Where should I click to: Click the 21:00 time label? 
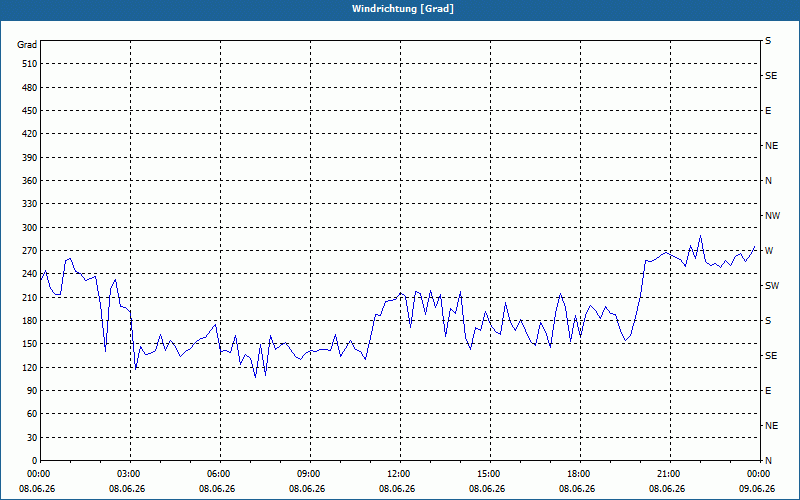tap(670, 474)
